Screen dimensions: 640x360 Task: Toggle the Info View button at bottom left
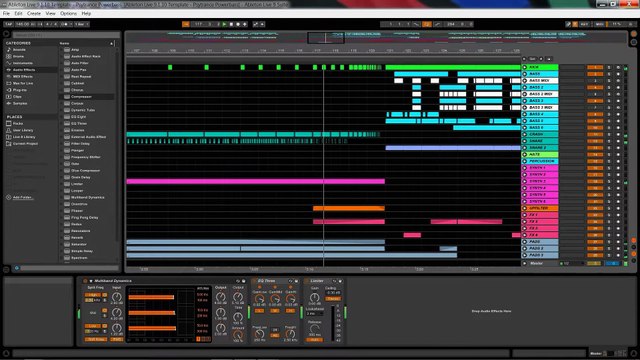pyautogui.click(x=6, y=353)
